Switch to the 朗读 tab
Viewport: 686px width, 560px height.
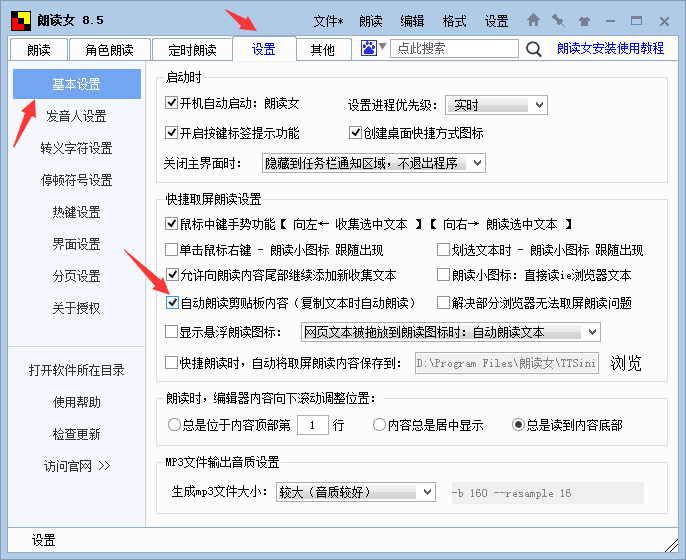[x=38, y=50]
